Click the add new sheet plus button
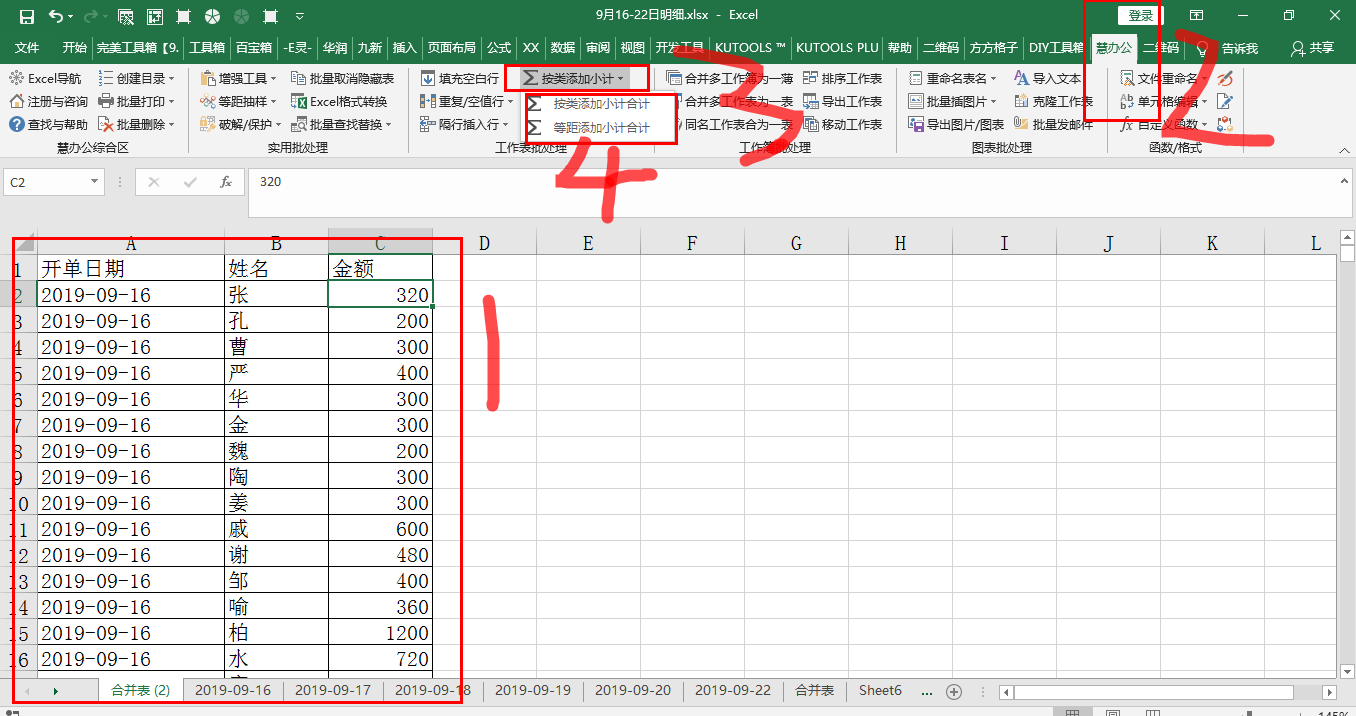The height and width of the screenshot is (716, 1356). coord(954,692)
